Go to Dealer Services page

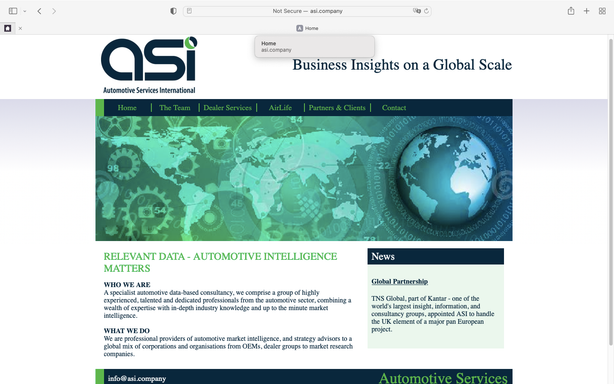point(228,108)
